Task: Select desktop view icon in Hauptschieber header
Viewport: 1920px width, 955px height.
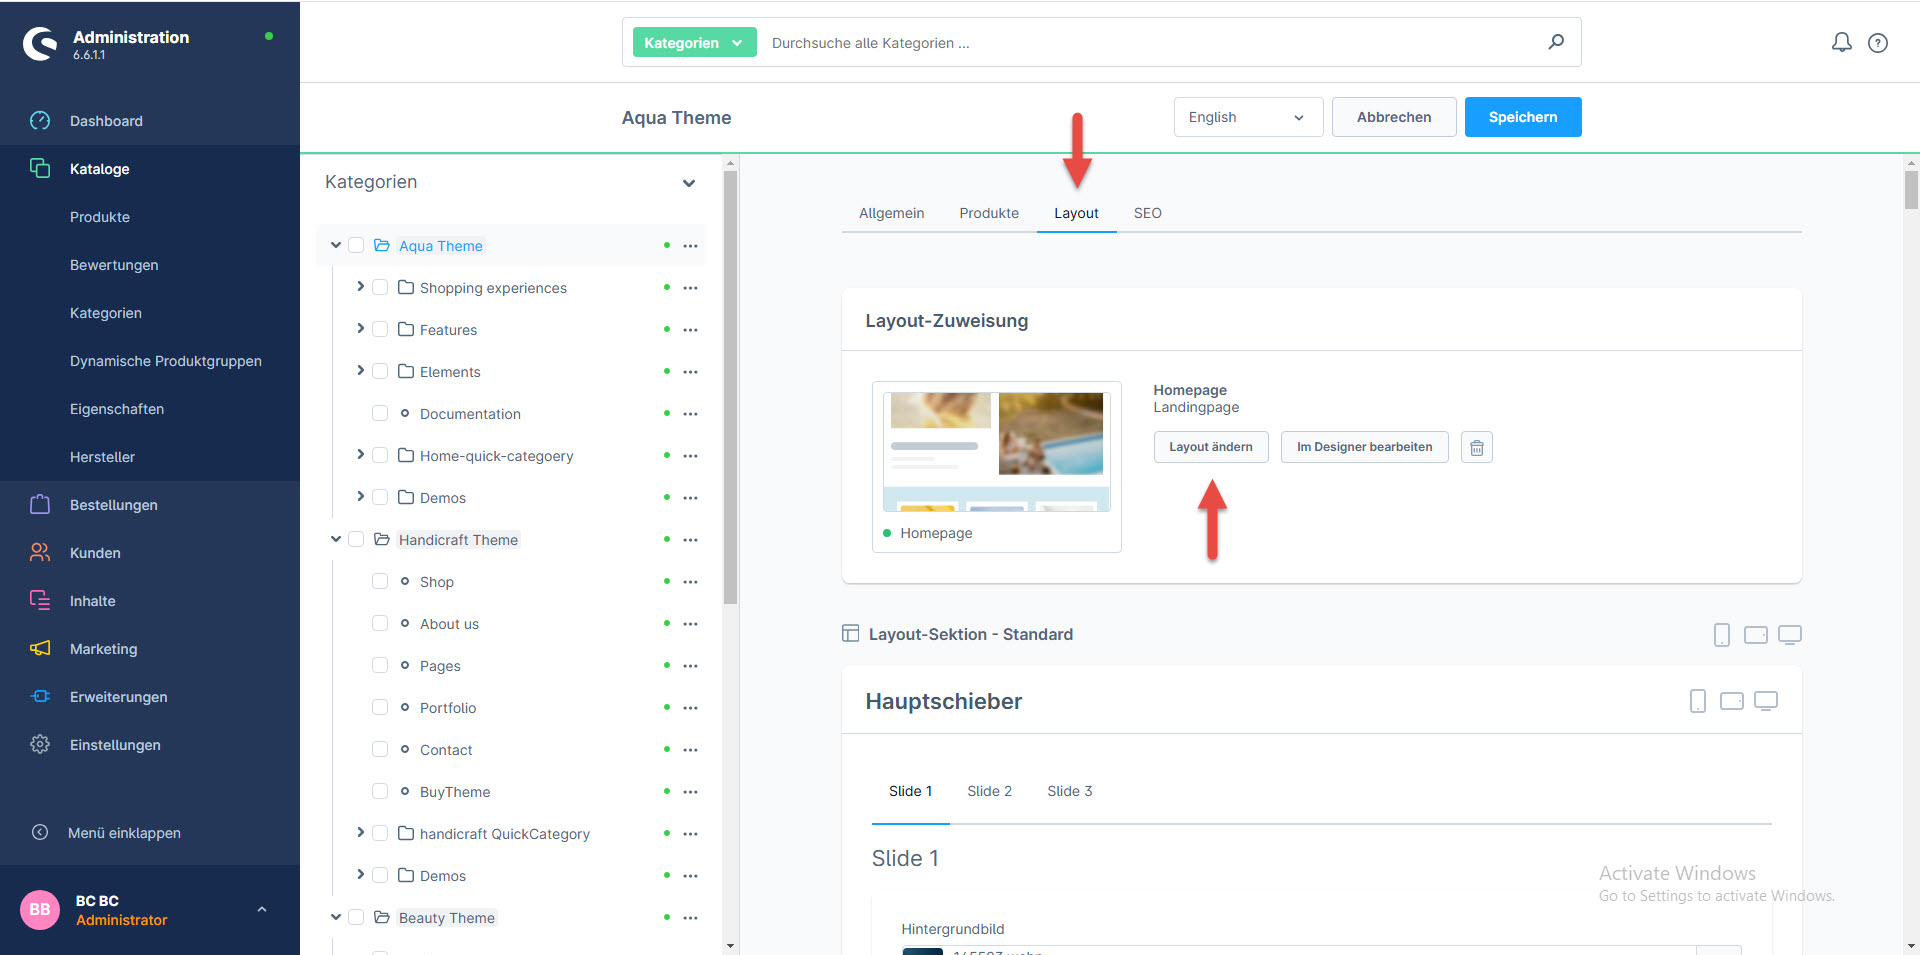Action: coord(1766,701)
